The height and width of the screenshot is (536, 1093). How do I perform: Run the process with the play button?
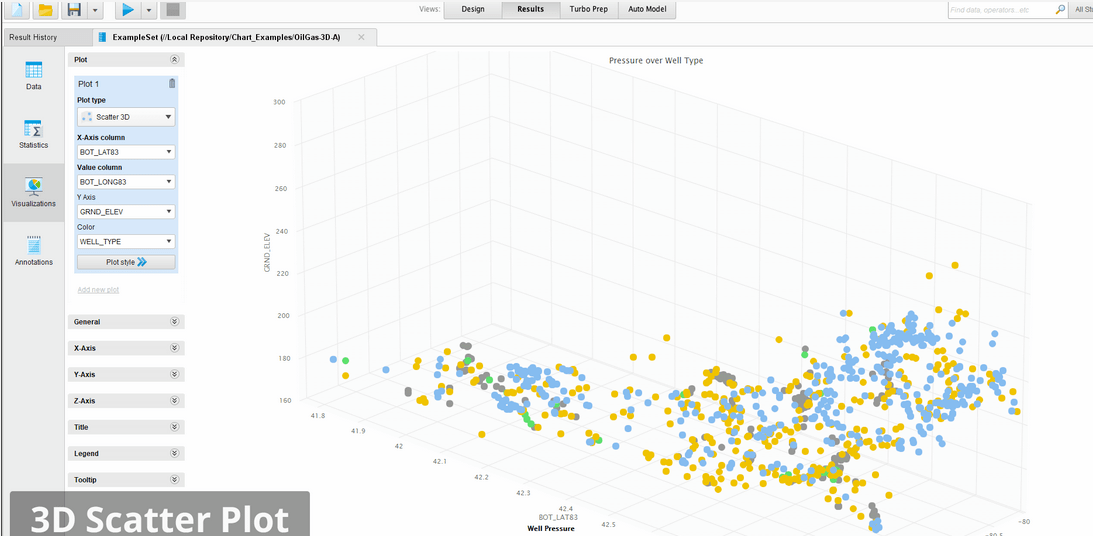pyautogui.click(x=127, y=10)
